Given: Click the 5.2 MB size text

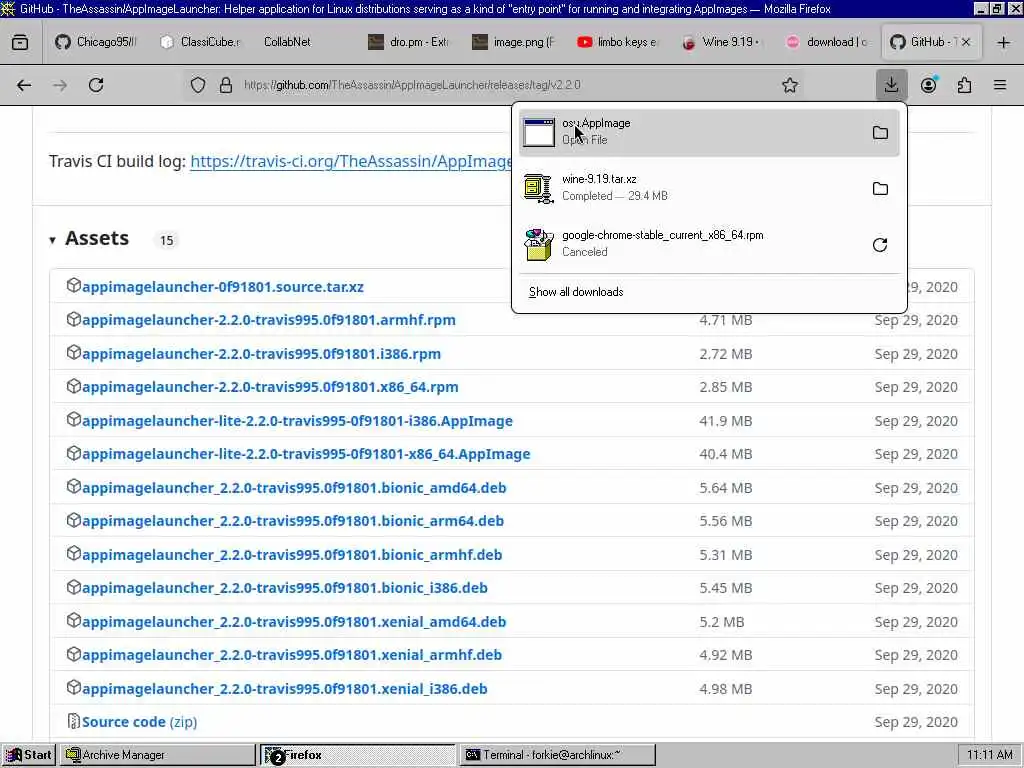Looking at the screenshot, I should (x=722, y=622).
